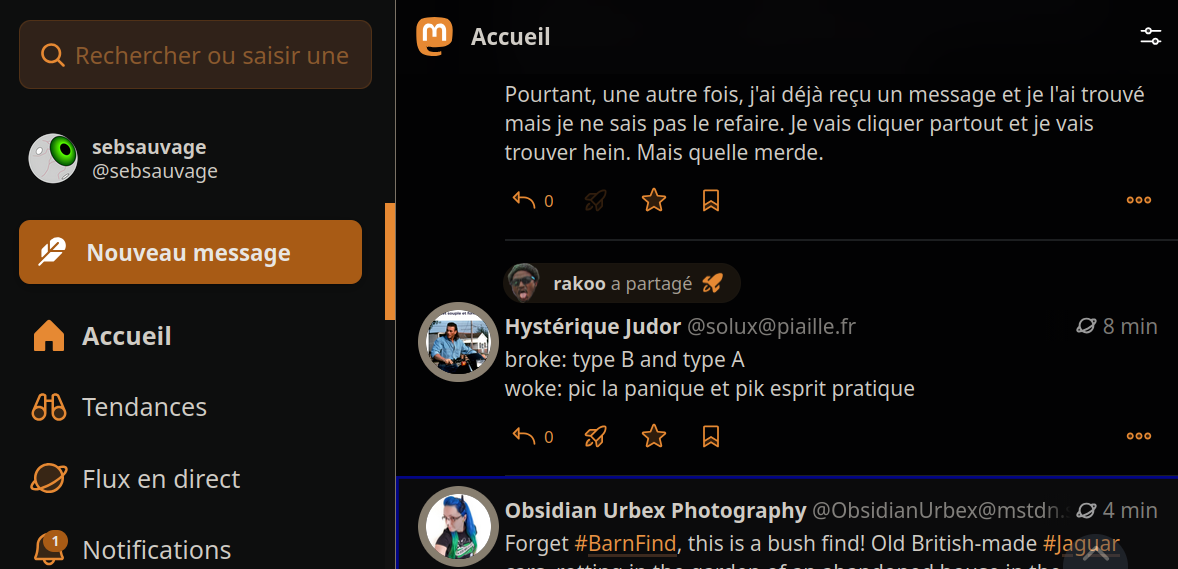Open more options on Hystérique Judor's post
Screen dimensions: 1178x569
pyautogui.click(x=1139, y=436)
